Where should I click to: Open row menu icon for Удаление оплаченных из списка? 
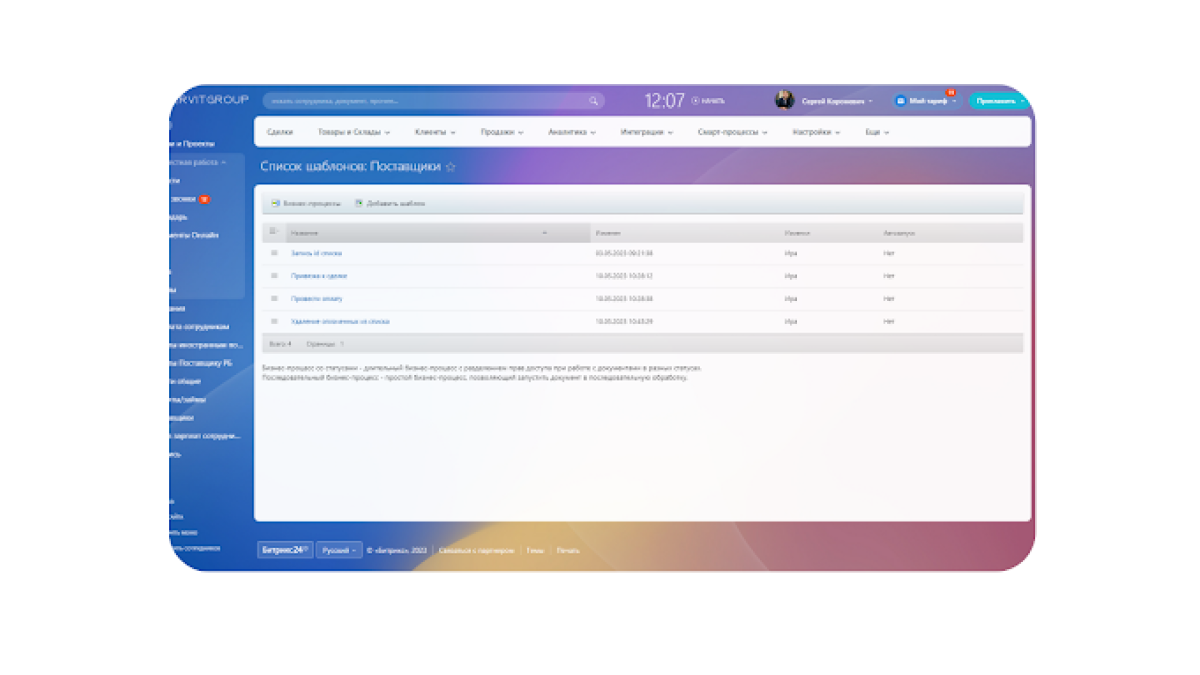point(274,322)
